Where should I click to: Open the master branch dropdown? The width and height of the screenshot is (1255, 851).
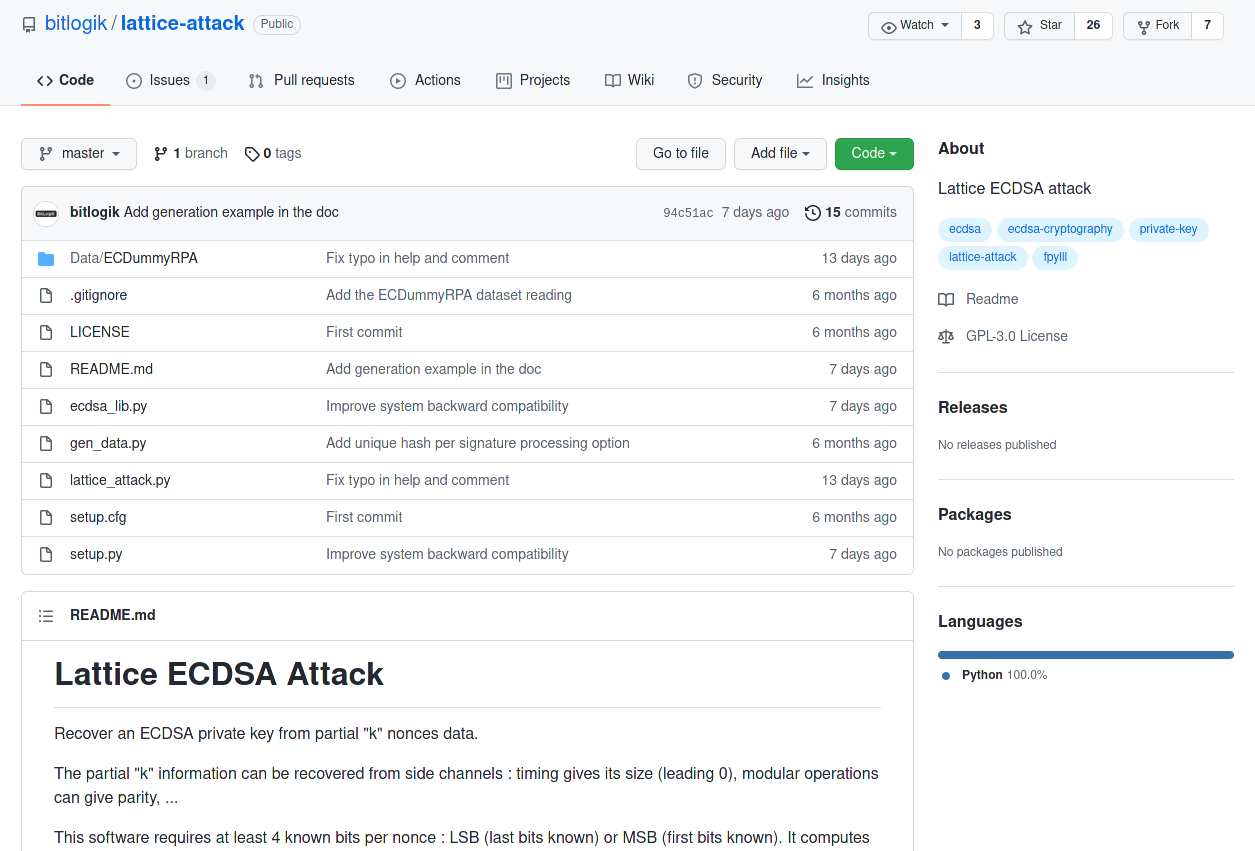coord(78,154)
